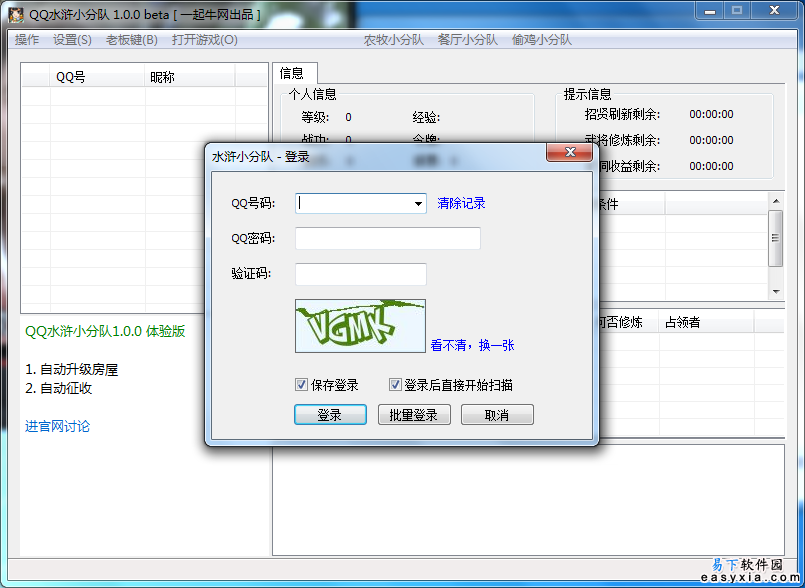Click the QQ号 column header
805x588 pixels.
(x=98, y=77)
